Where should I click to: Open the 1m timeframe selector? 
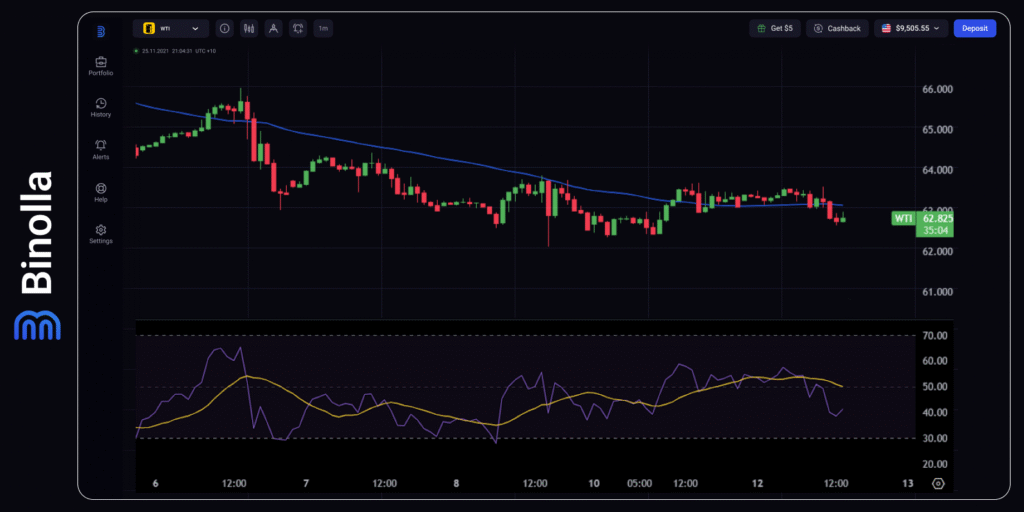click(x=323, y=29)
